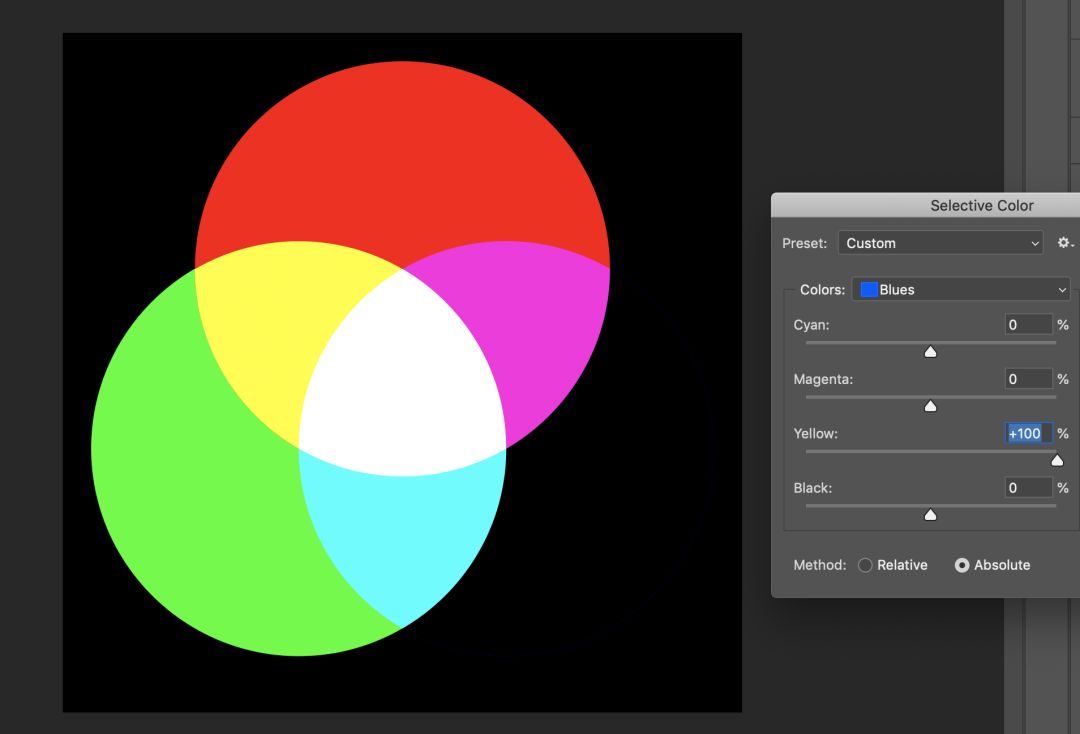Image resolution: width=1080 pixels, height=734 pixels.
Task: Click the Cyan percentage input field
Action: pyautogui.click(x=1028, y=325)
